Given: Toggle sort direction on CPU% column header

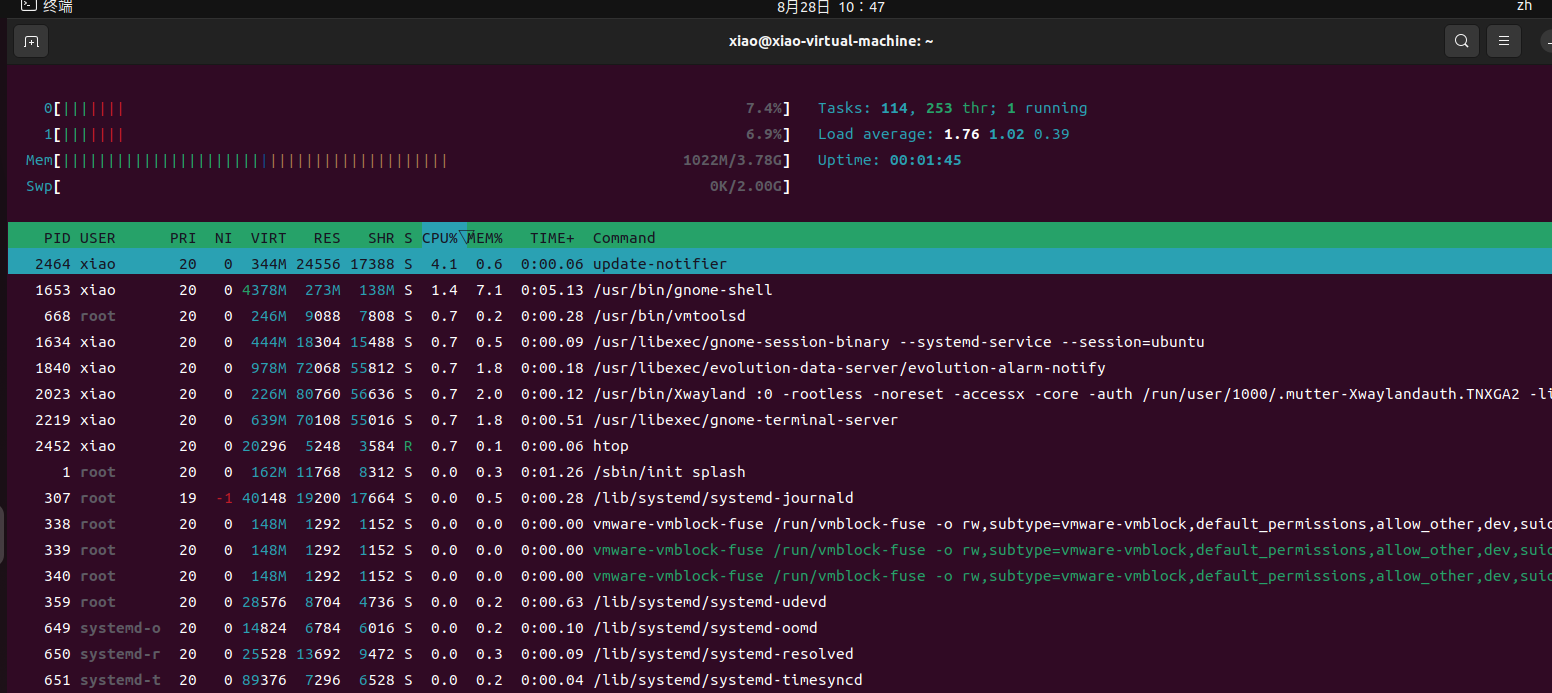Looking at the screenshot, I should (440, 238).
